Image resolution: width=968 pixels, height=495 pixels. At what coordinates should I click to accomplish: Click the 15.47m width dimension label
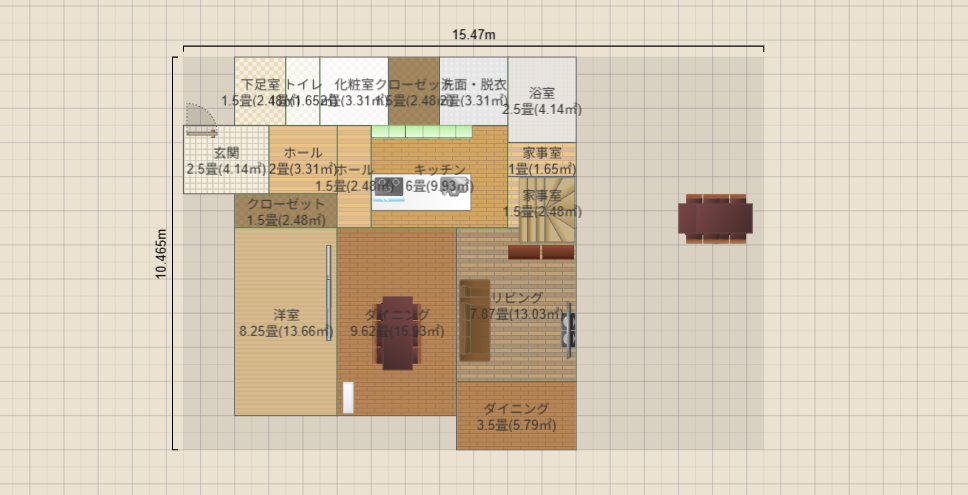(474, 35)
